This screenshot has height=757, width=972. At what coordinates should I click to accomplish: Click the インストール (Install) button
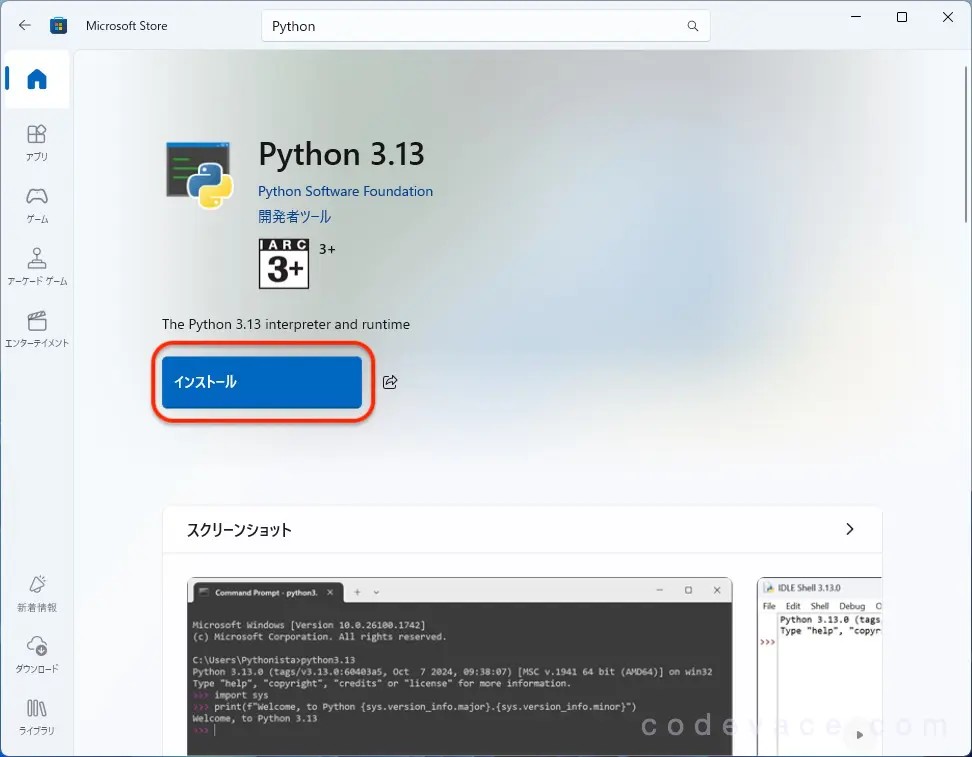point(260,381)
